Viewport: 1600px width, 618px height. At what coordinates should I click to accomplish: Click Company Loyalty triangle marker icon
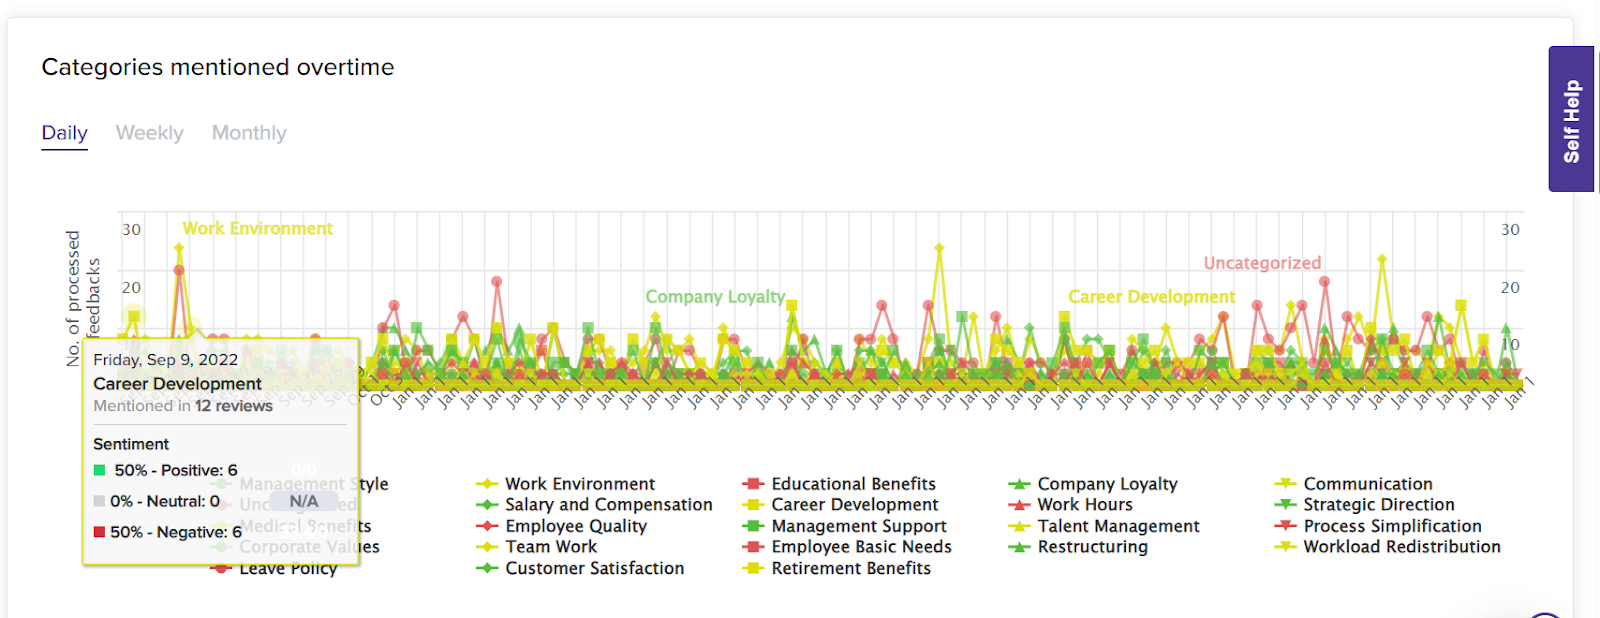1019,484
